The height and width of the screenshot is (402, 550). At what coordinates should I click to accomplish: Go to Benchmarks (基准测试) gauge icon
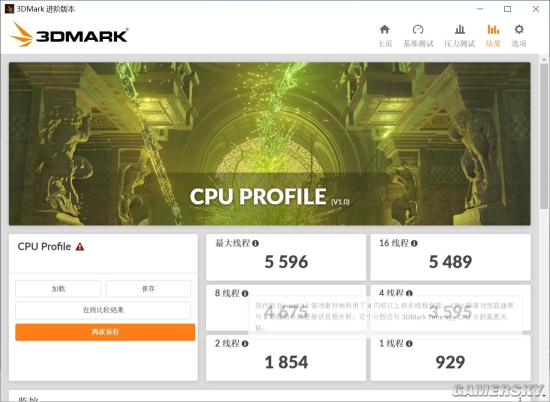point(418,29)
